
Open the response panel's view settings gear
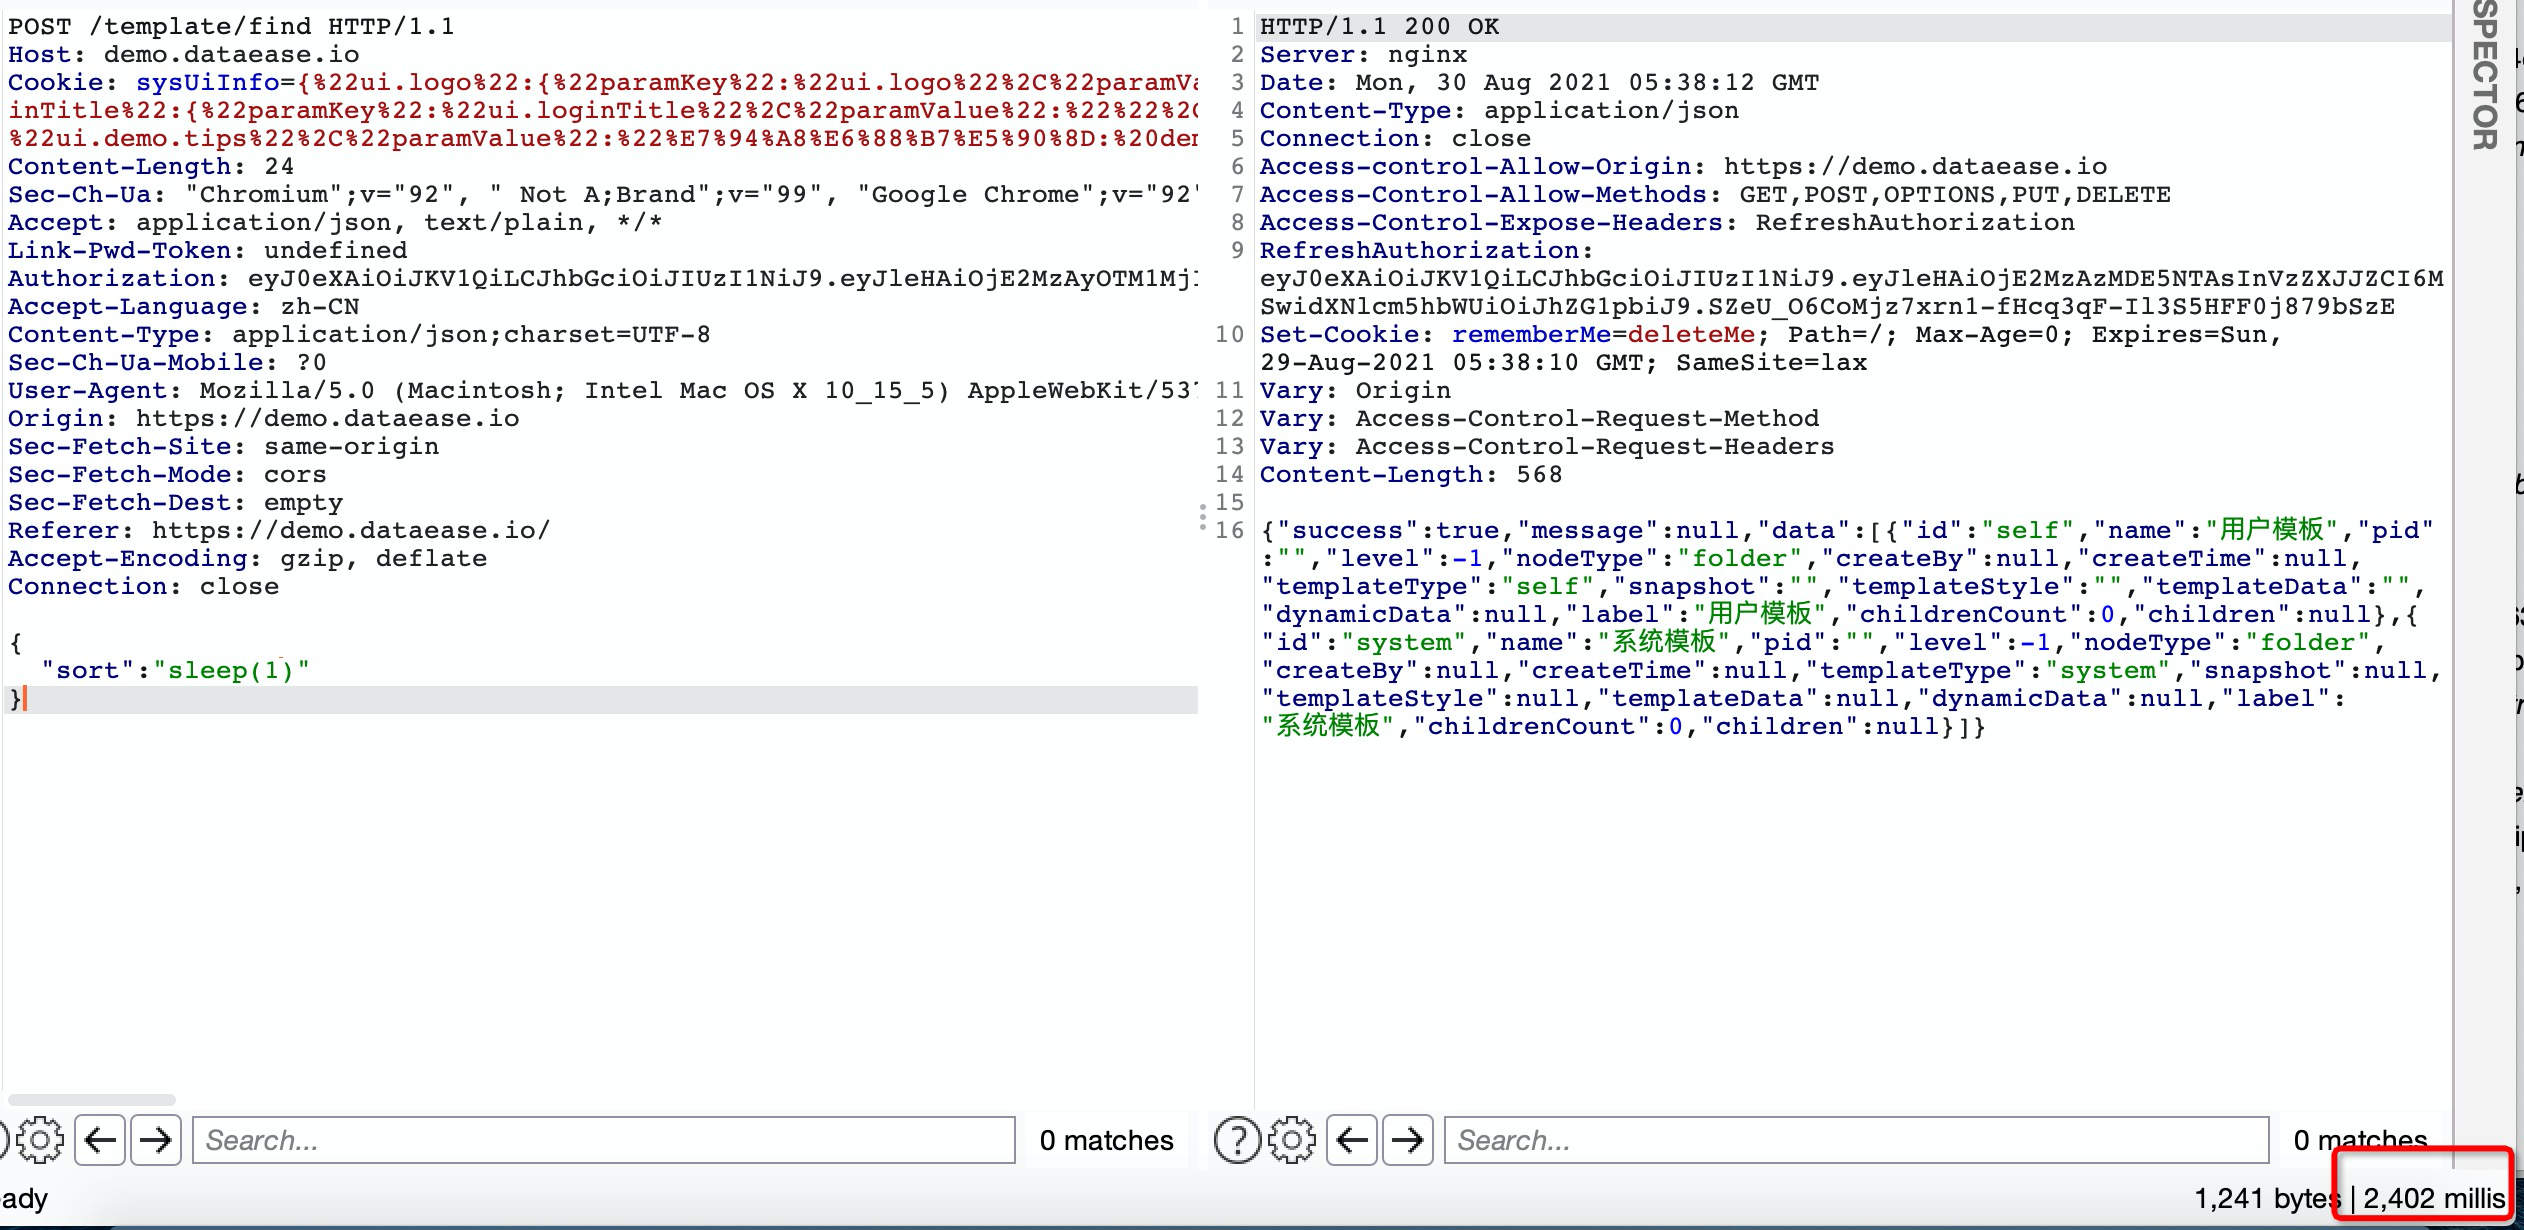1291,1139
